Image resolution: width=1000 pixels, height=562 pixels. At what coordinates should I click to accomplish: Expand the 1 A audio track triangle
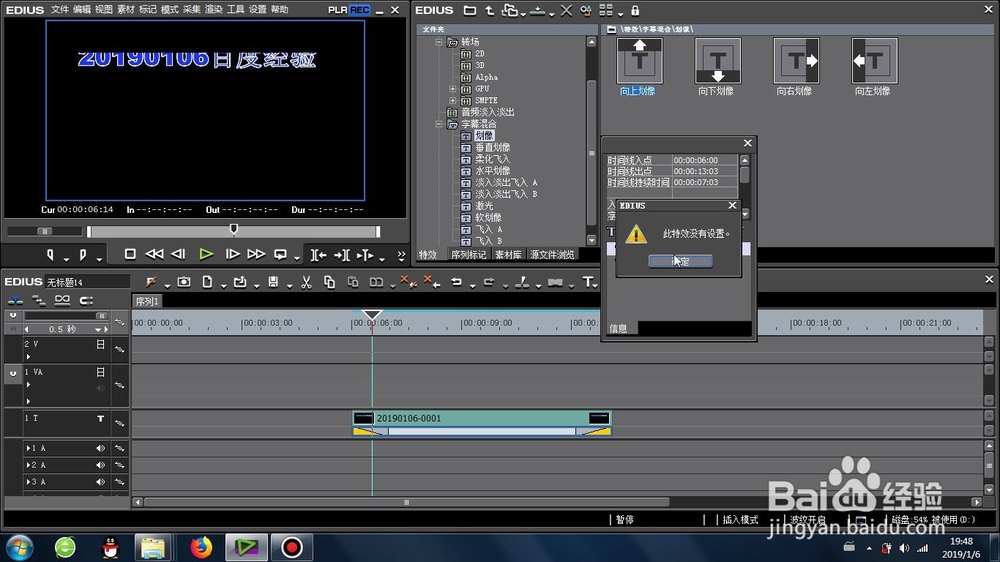click(28, 448)
